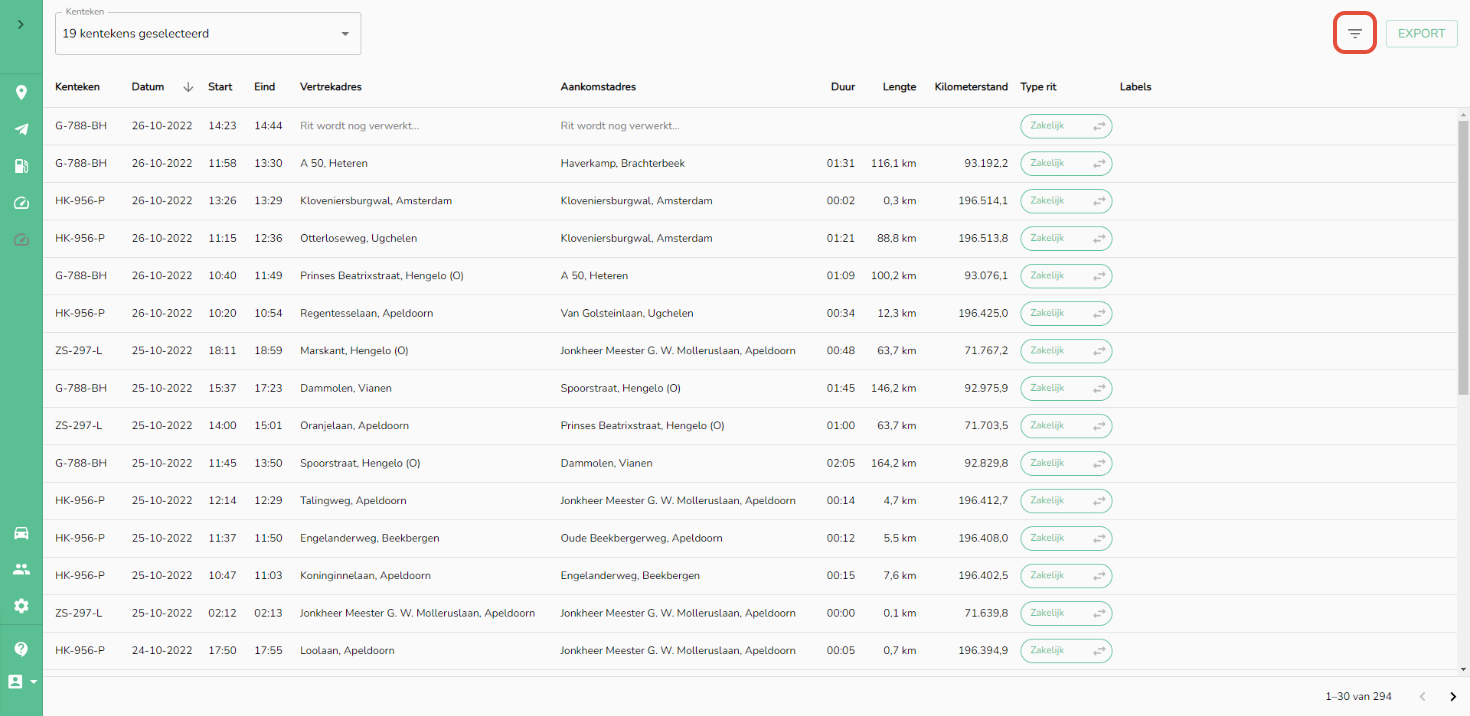
Task: Click mileage value '196.394,9'
Action: (983, 651)
